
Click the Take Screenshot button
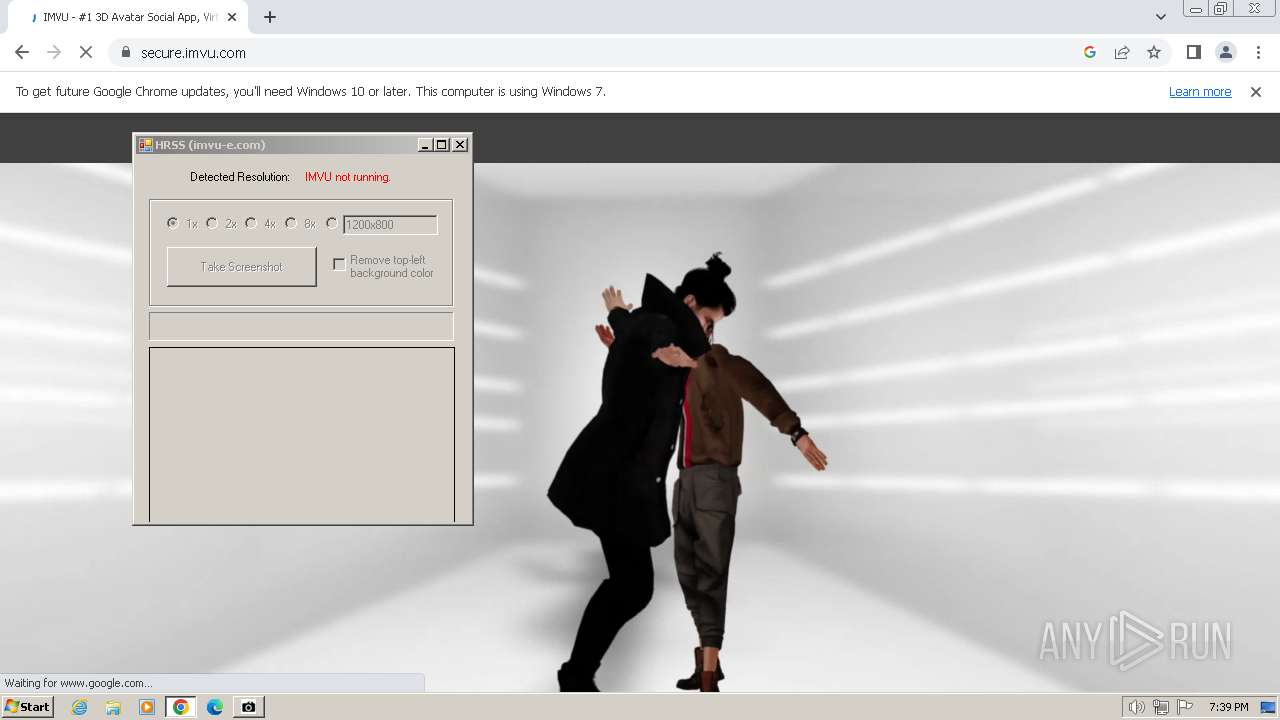[x=241, y=267]
